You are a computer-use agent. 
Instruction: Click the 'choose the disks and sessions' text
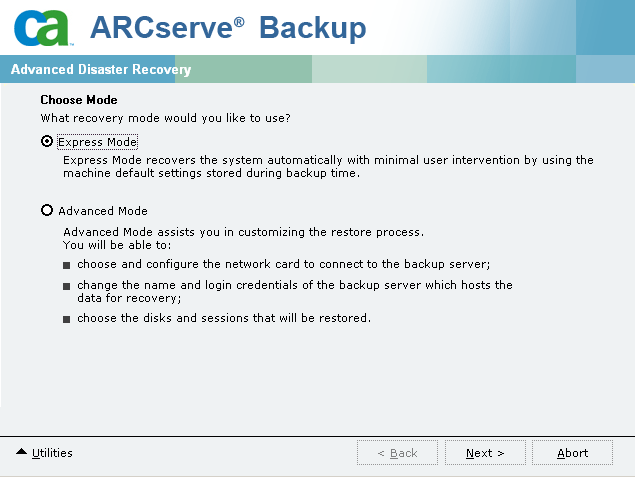(x=224, y=318)
